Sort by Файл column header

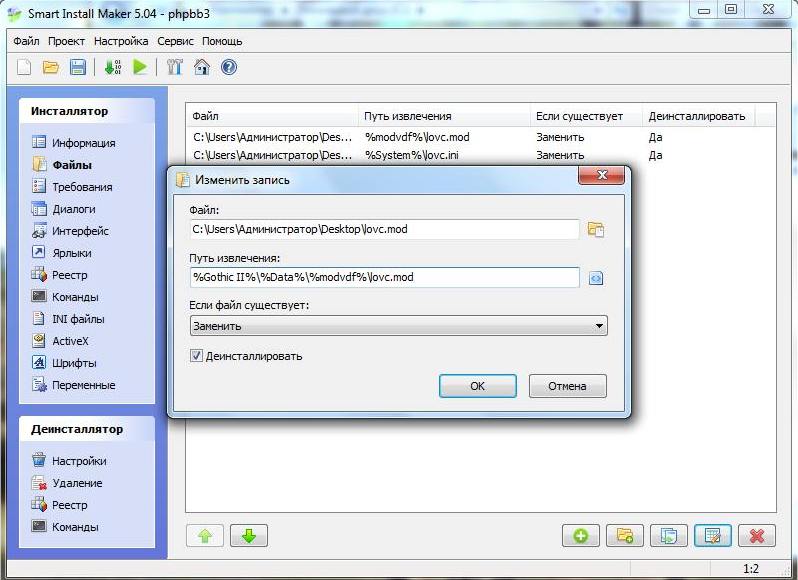(x=272, y=116)
